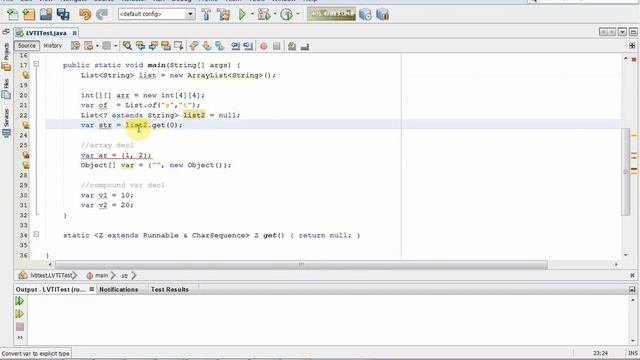Screen dimensions: 640x360
Task: Click the hint bulb on line 23
Action: [x=25, y=125]
